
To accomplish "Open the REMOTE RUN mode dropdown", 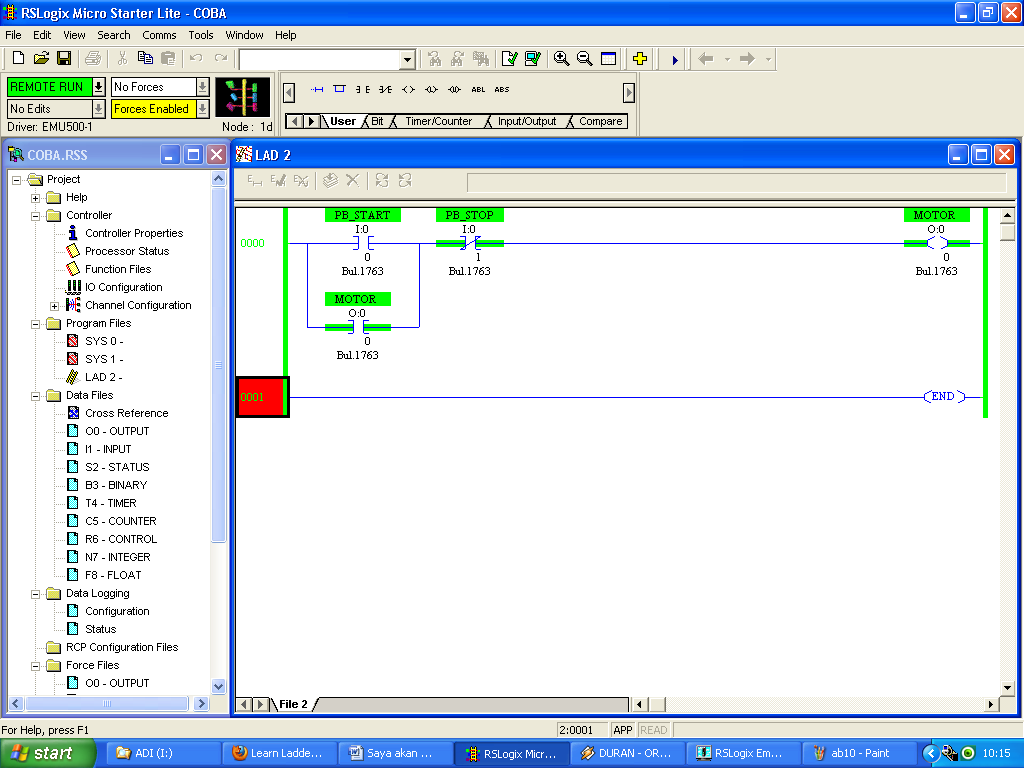I will pyautogui.click(x=97, y=86).
